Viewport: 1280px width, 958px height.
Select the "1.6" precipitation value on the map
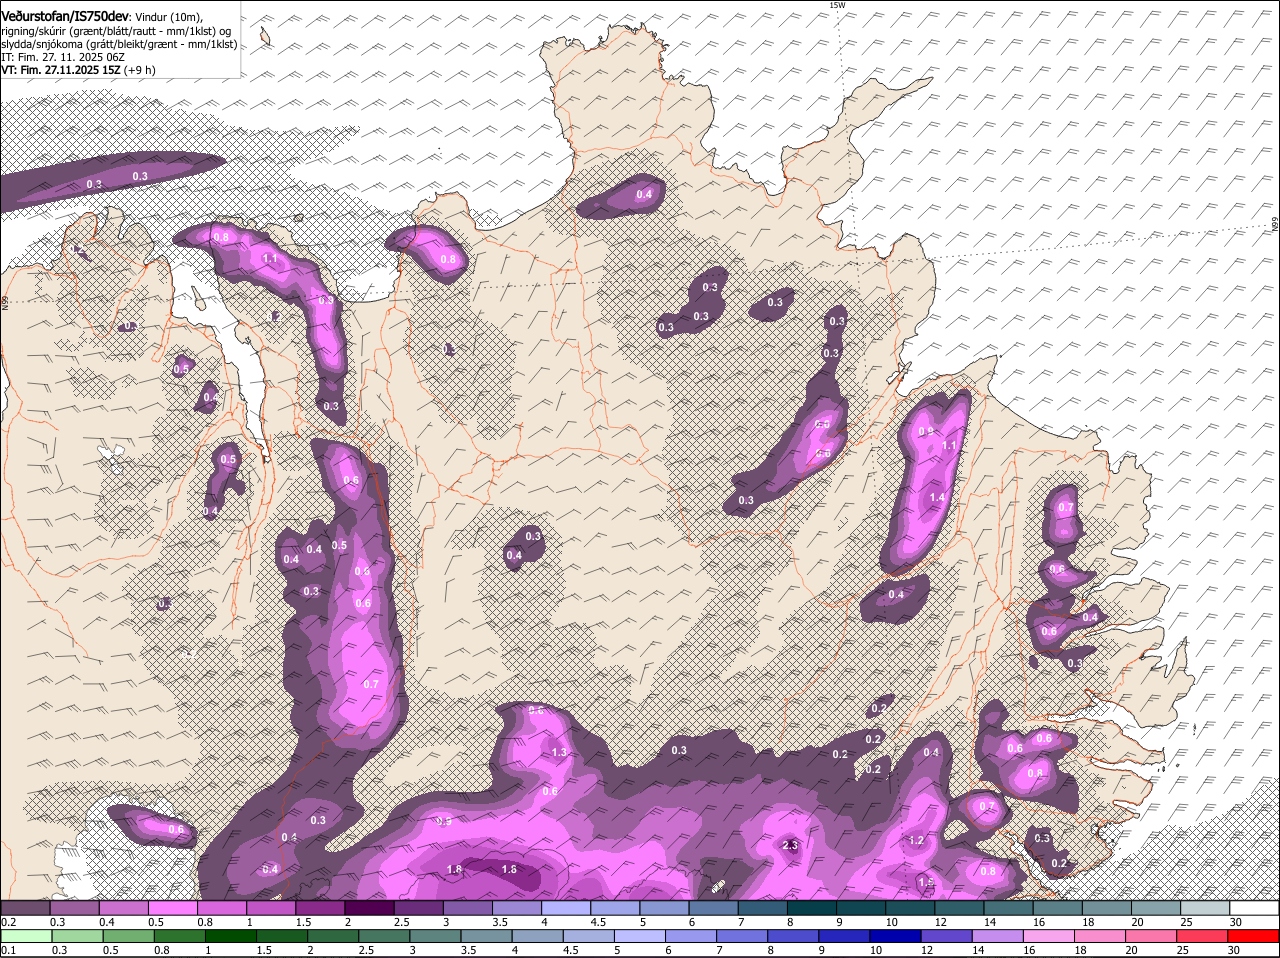[508, 870]
